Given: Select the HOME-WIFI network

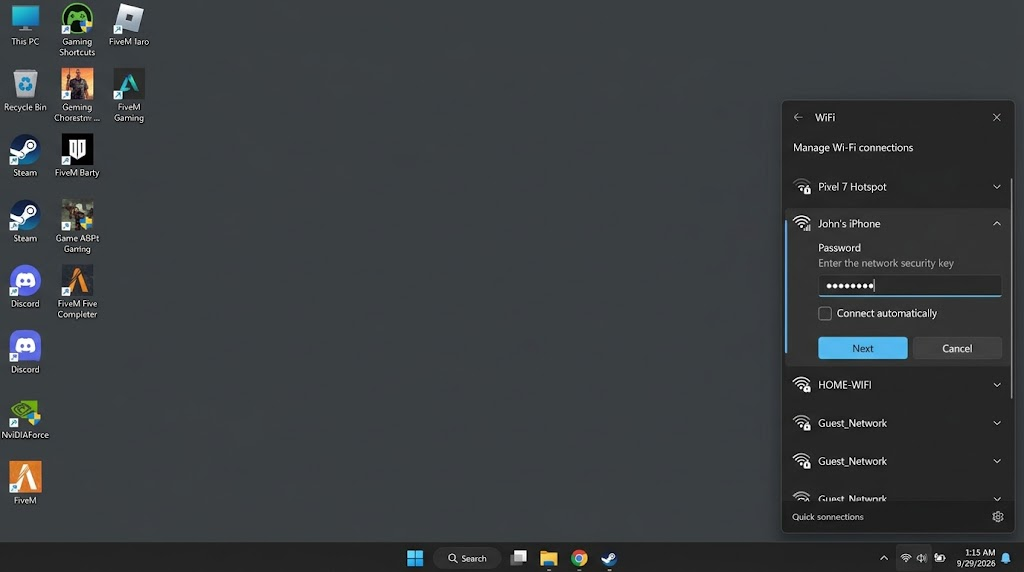Looking at the screenshot, I should click(897, 385).
